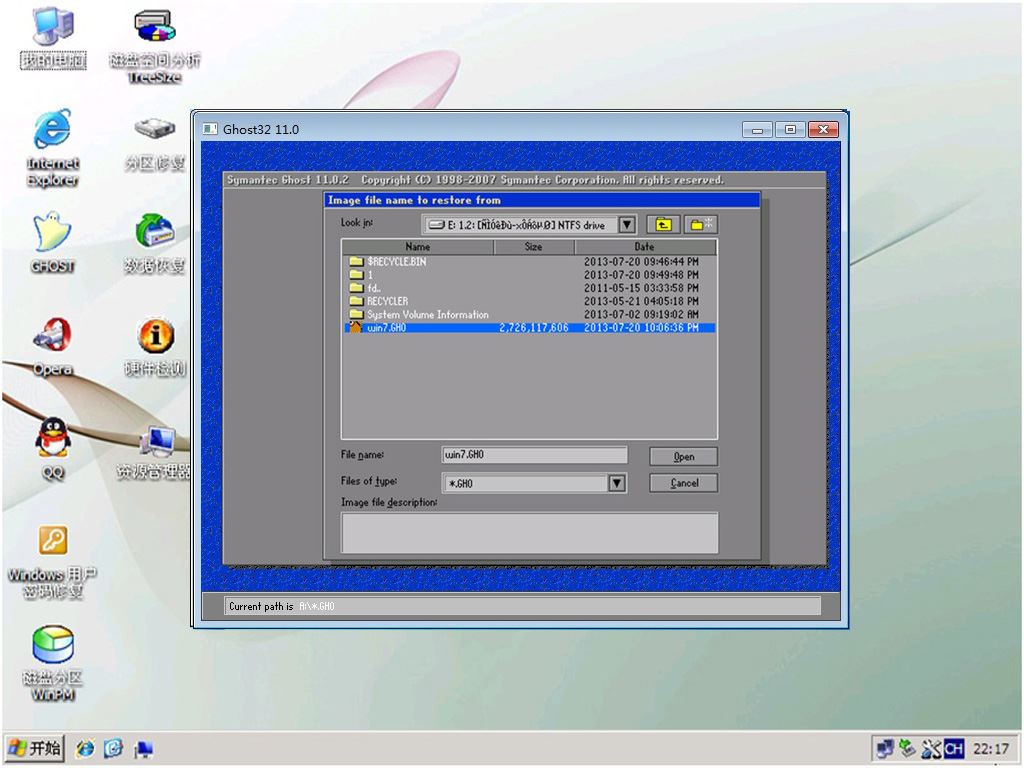
Task: Click the second quick launch browser icon
Action: click(114, 748)
